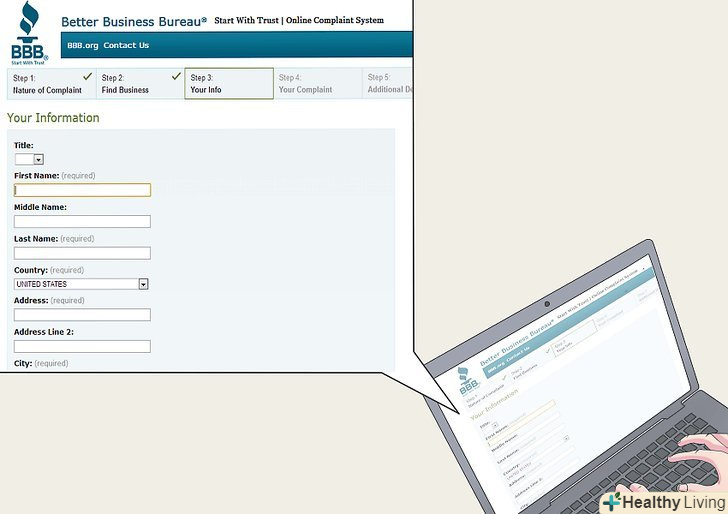Click the Online Complaint System text
Viewport: 728px width, 514px height.
click(335, 20)
